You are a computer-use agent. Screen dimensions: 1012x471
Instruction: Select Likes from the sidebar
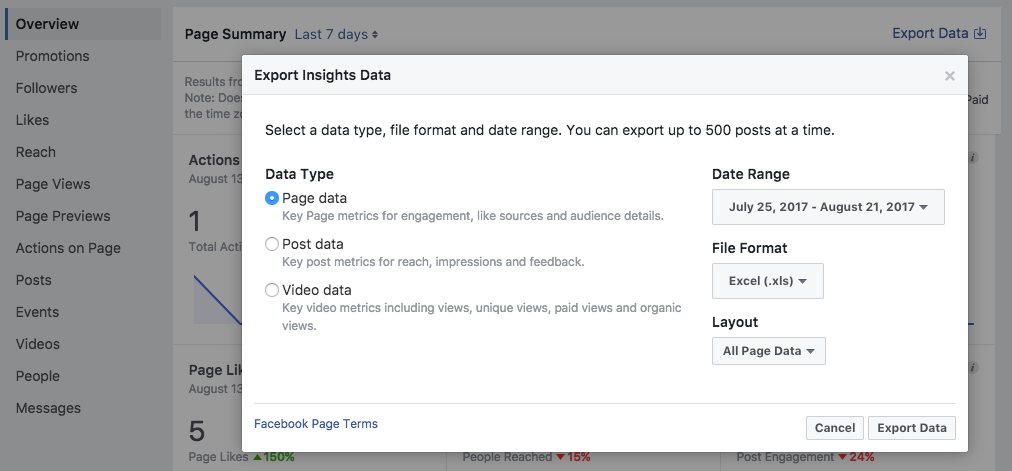tap(32, 120)
